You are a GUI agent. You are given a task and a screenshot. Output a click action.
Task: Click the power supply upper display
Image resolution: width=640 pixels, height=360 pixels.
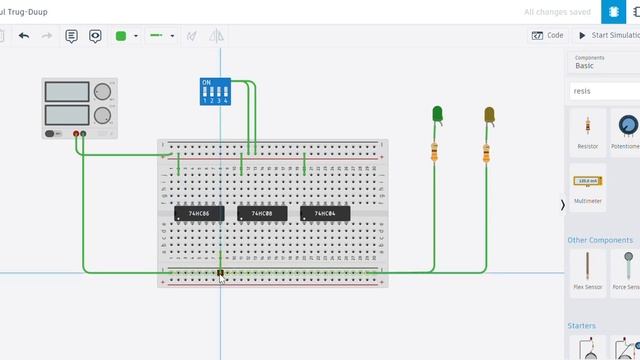pos(67,91)
